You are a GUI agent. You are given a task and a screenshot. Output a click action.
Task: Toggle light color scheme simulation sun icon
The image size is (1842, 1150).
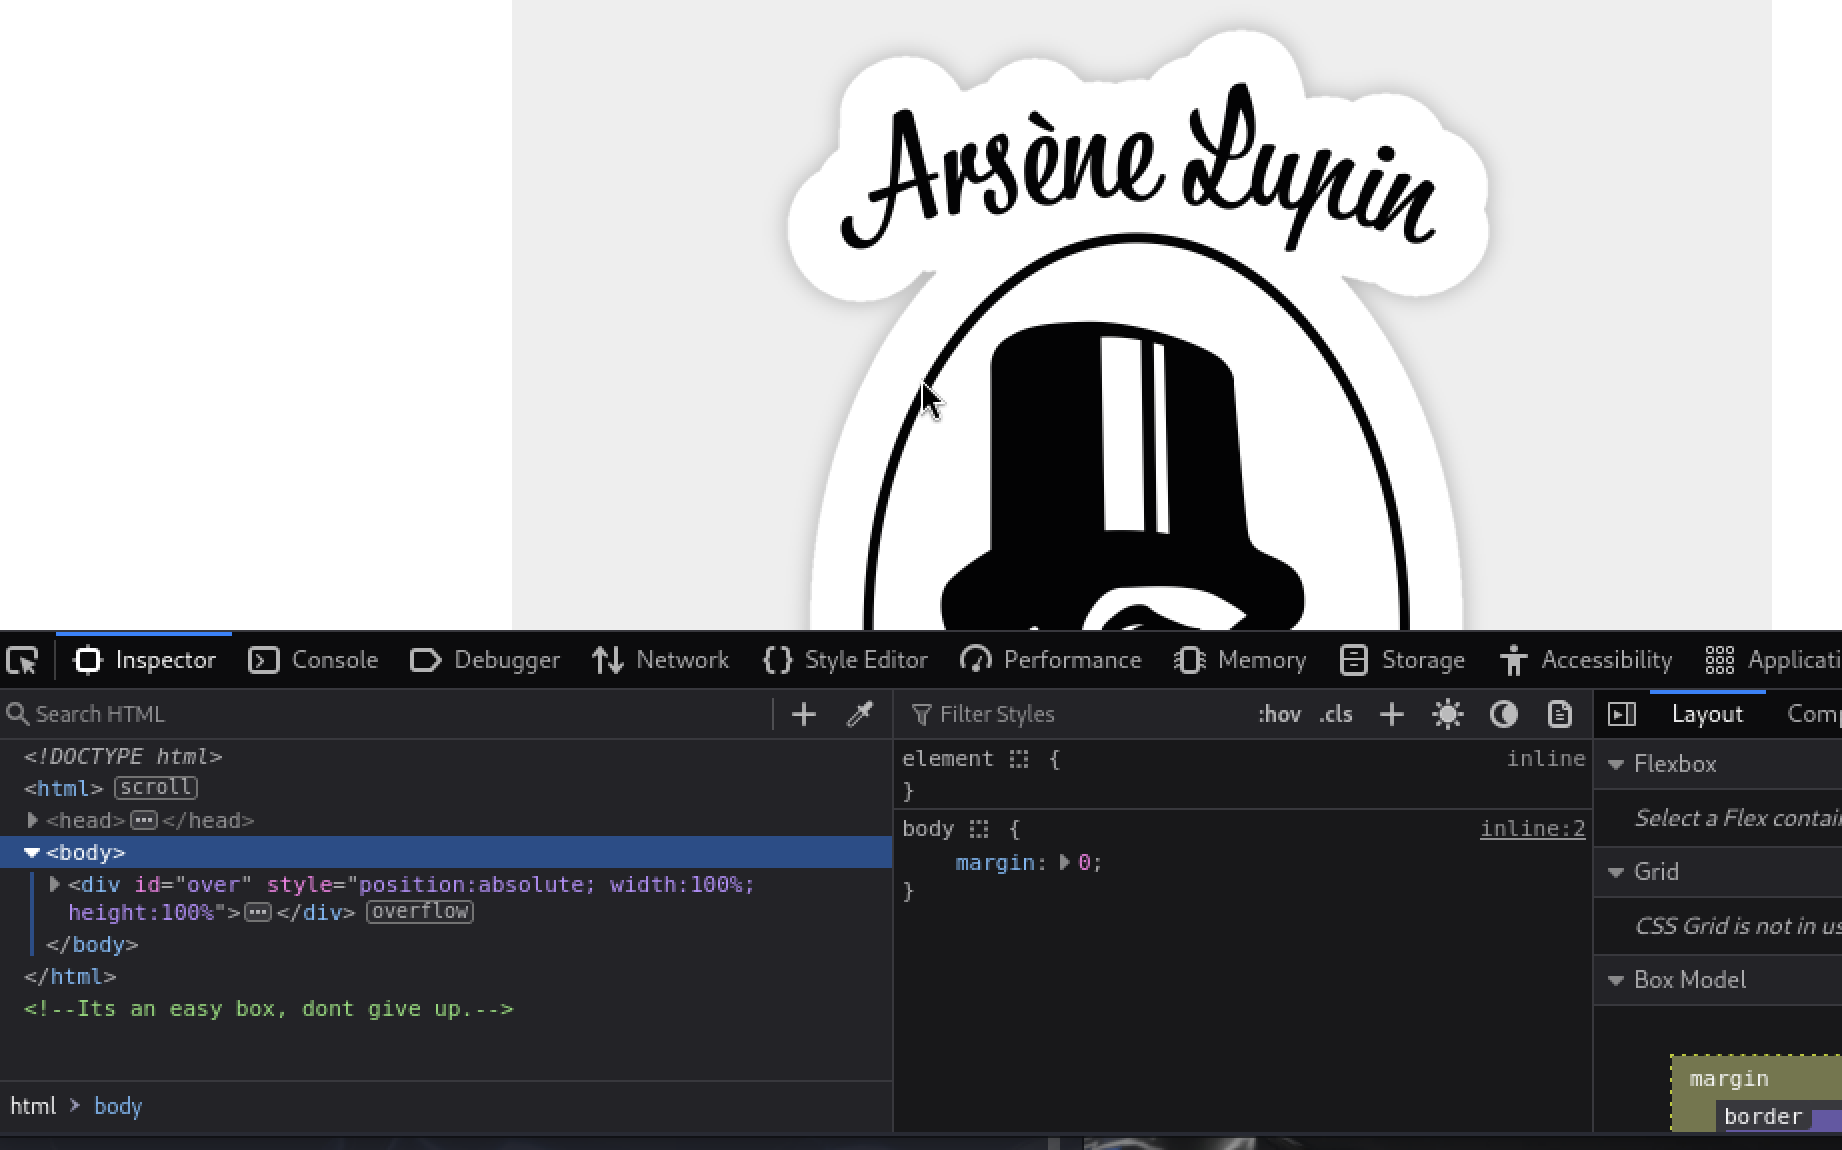(x=1447, y=714)
